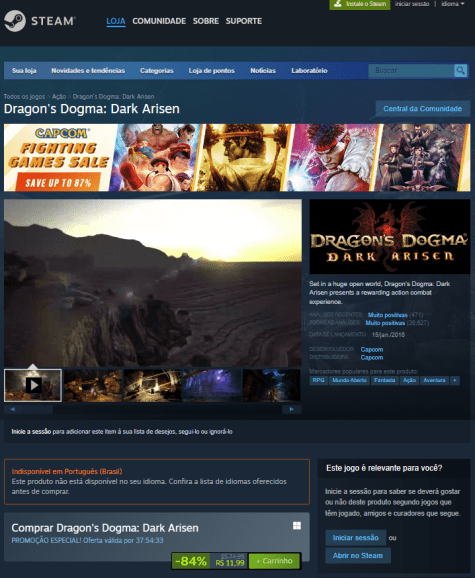475x578 pixels.
Task: Play the trailer video thumbnail
Action: [33, 385]
